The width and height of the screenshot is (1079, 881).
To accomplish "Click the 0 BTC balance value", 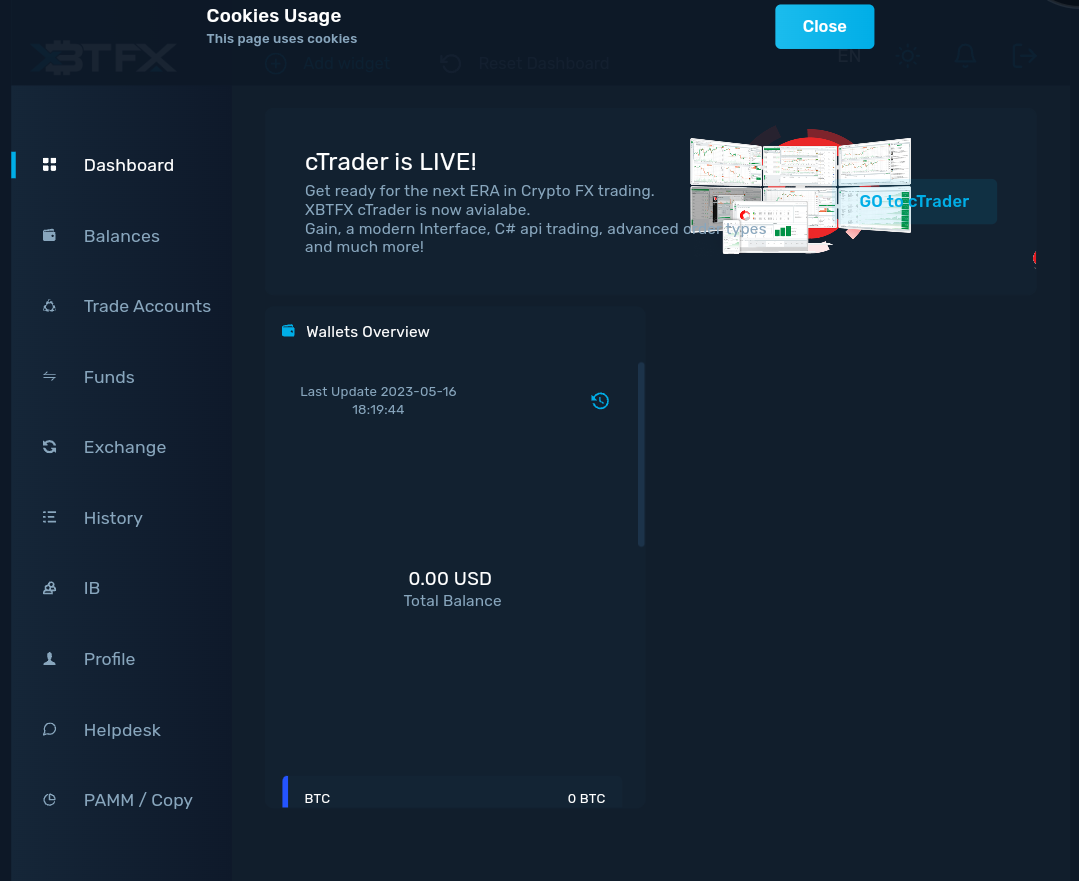I will (586, 798).
